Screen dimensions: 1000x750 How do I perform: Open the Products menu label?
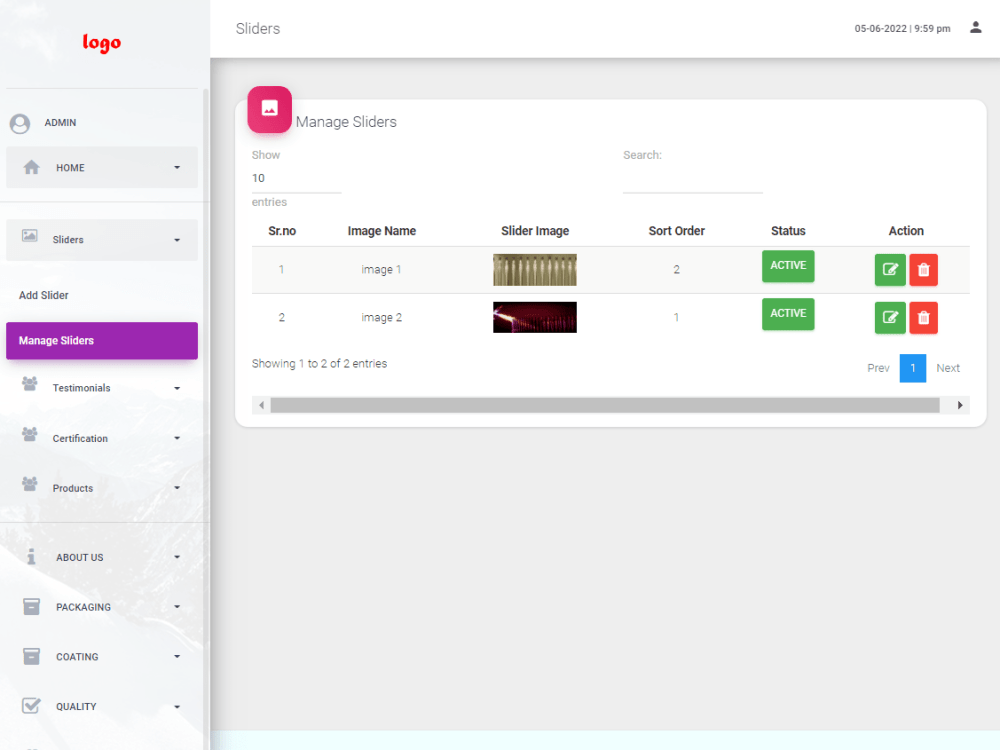point(73,488)
